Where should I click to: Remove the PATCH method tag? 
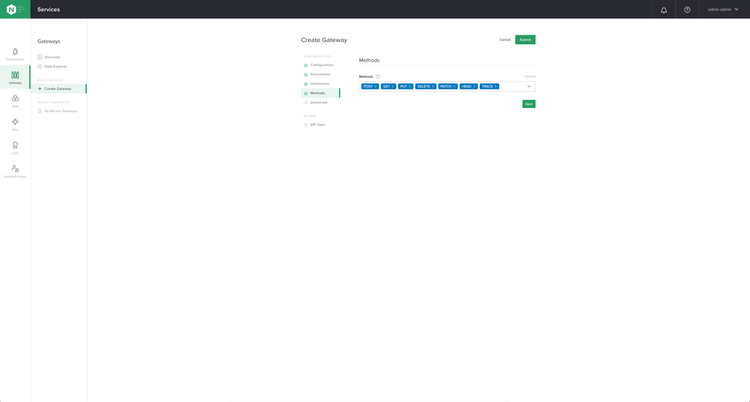454,87
